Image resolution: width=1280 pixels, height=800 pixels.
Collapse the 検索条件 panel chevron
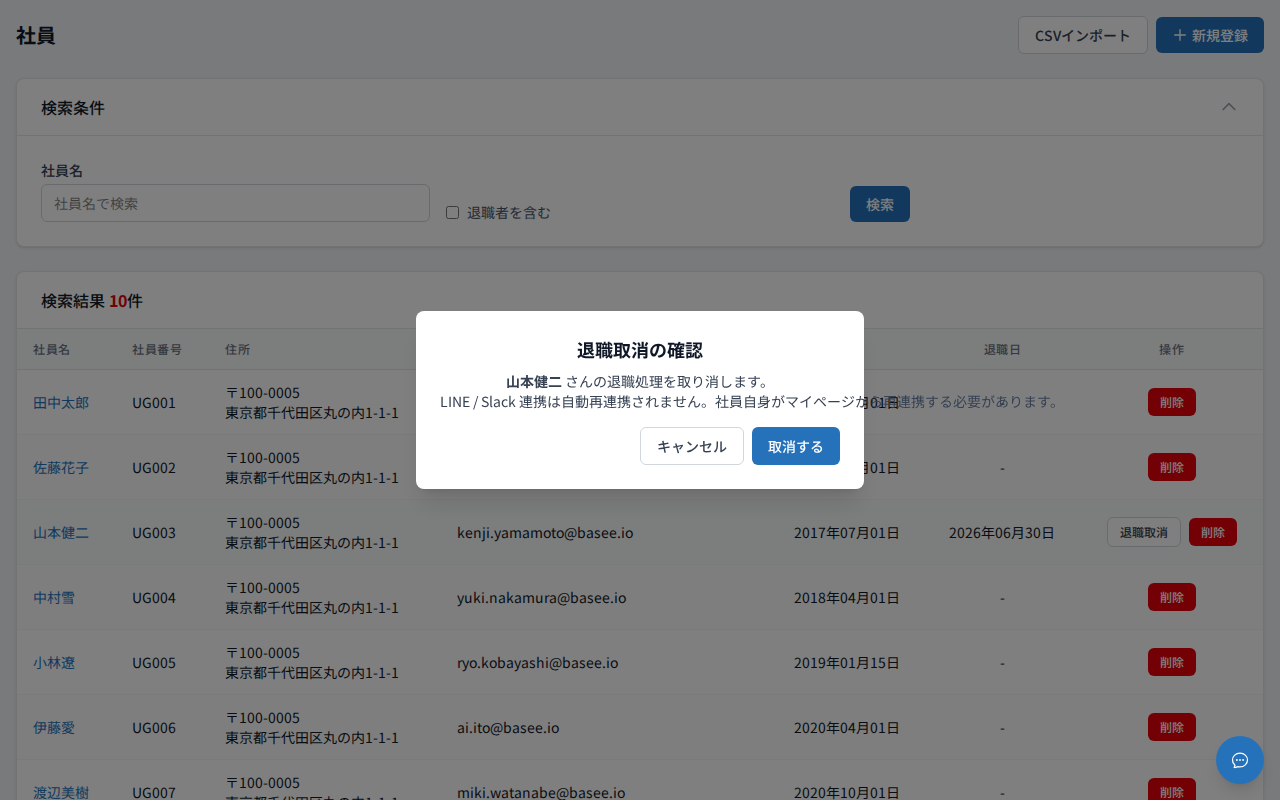tap(1229, 107)
